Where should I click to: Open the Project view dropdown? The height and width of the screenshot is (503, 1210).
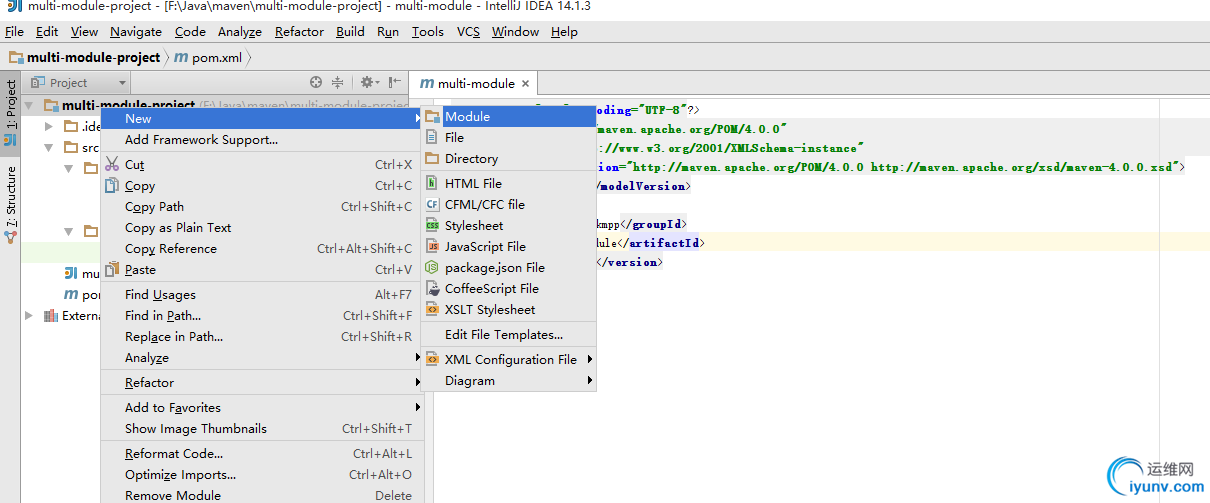(x=79, y=82)
